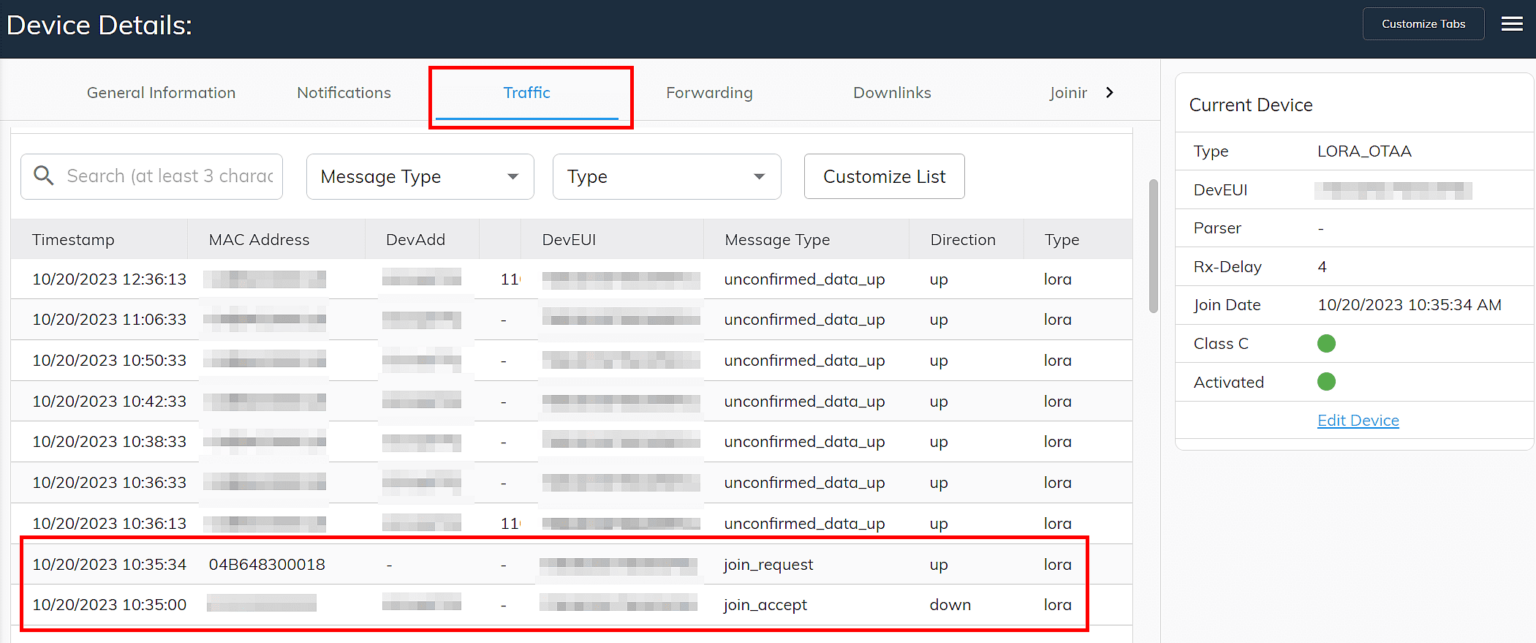Viewport: 1536px width, 643px height.
Task: Click the Activated green status indicator
Action: (x=1326, y=381)
